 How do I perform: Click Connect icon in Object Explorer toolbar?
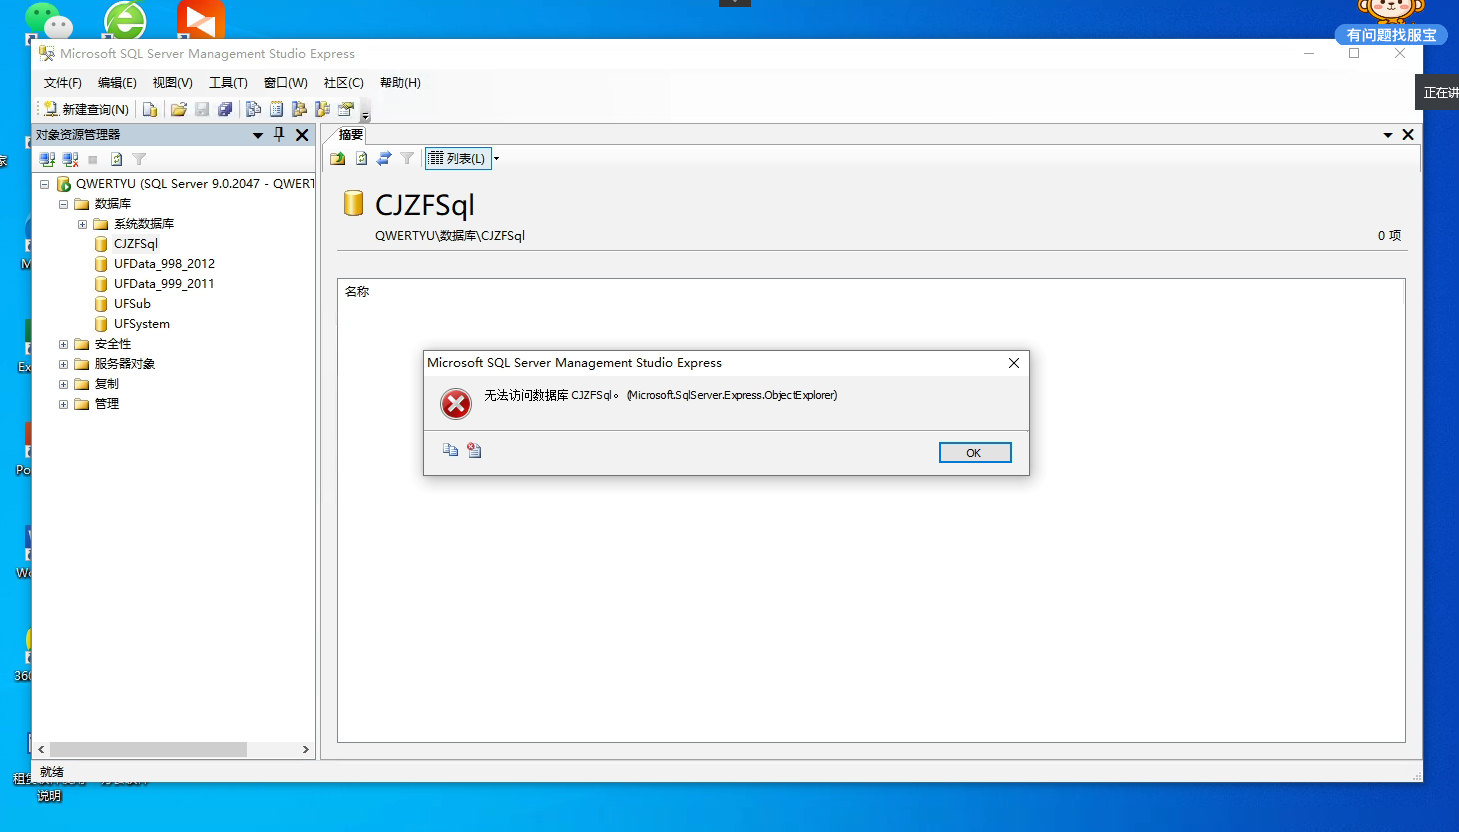47,159
